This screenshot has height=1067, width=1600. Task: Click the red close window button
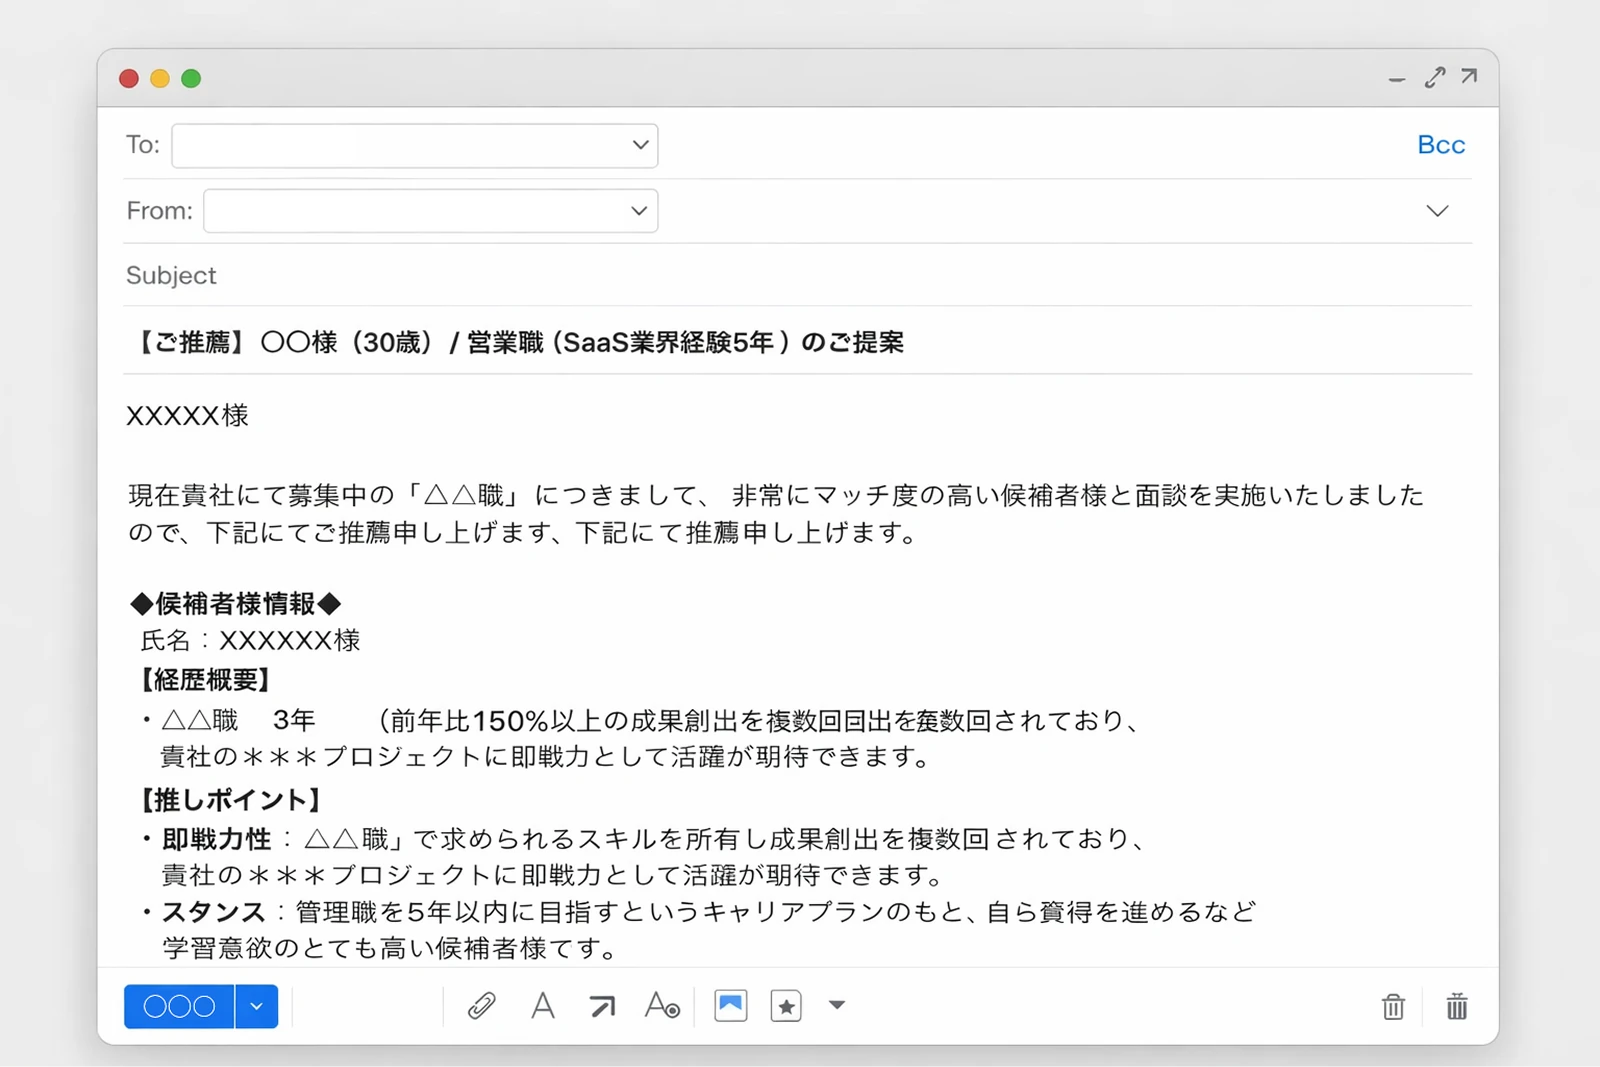pyautogui.click(x=129, y=78)
